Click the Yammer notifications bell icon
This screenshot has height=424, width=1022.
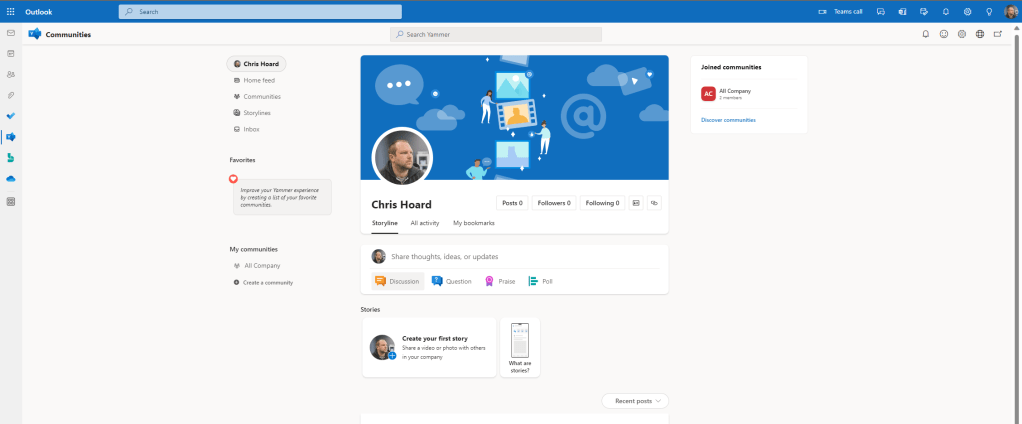(925, 34)
